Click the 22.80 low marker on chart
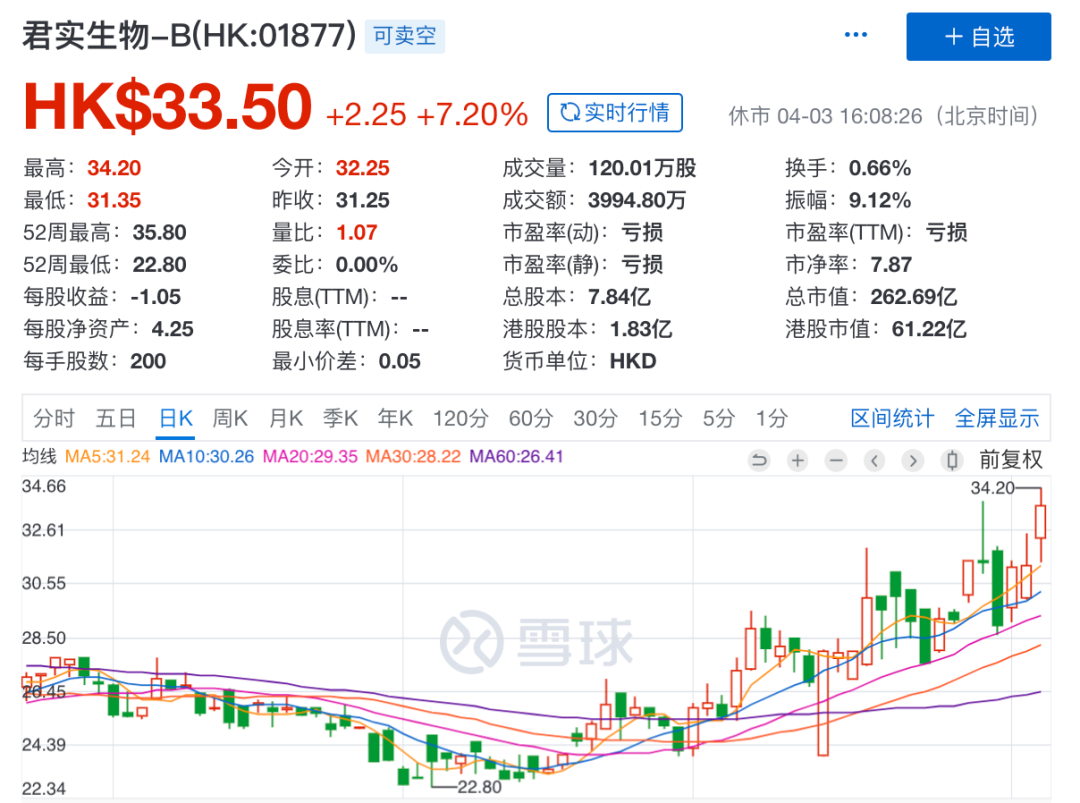Viewport: 1080px width, 803px height. 479,786
